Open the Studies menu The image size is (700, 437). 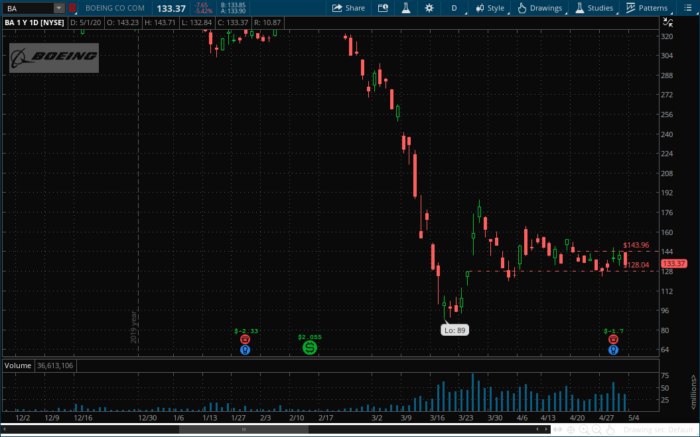point(594,8)
